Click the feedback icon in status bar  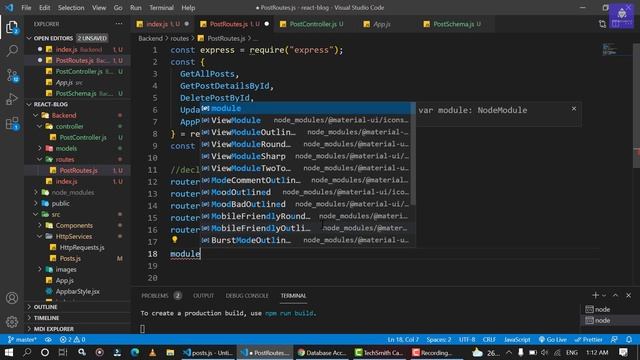614,340
